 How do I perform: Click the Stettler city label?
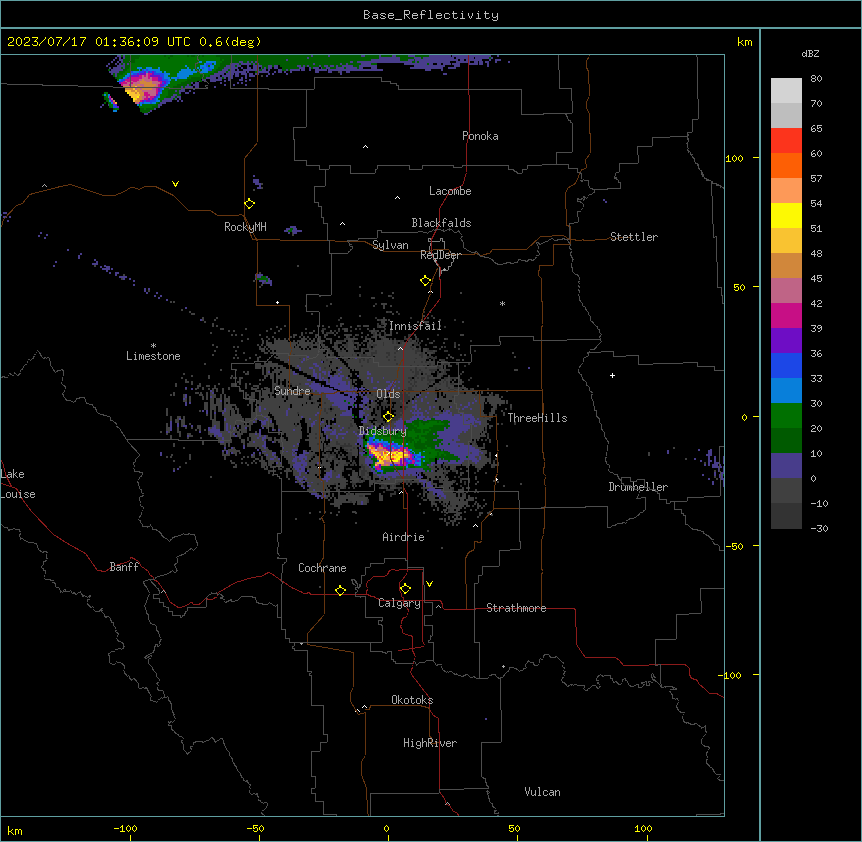tap(633, 237)
